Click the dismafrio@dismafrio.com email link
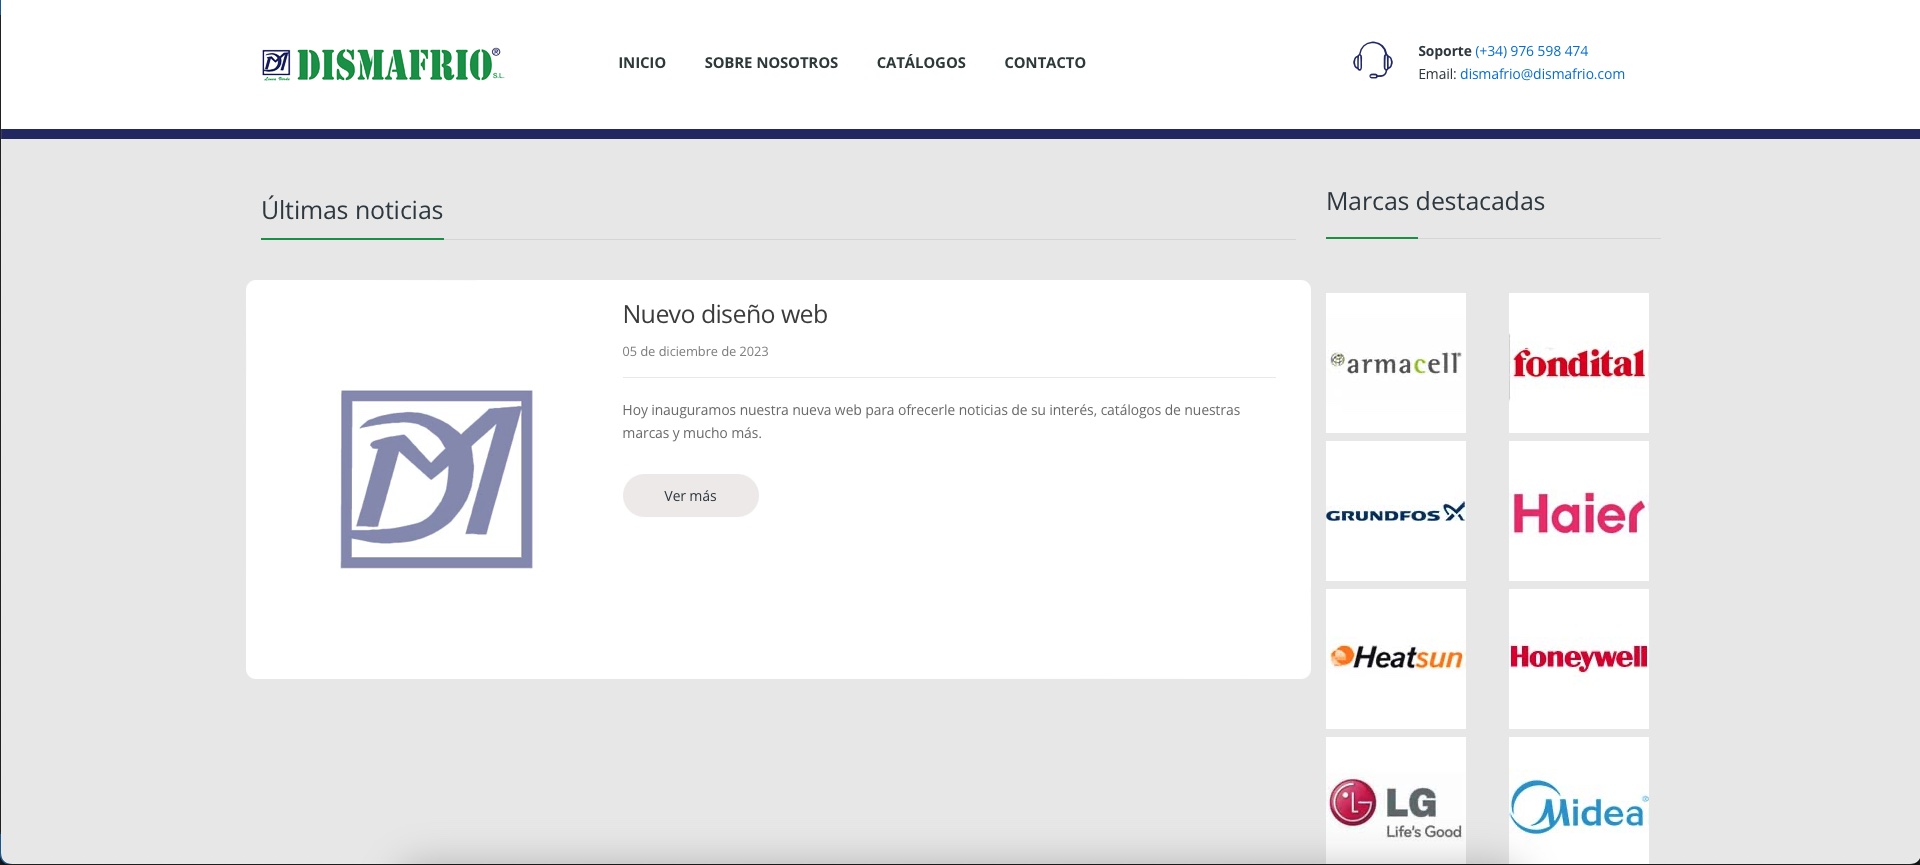This screenshot has width=1920, height=865. 1542,74
